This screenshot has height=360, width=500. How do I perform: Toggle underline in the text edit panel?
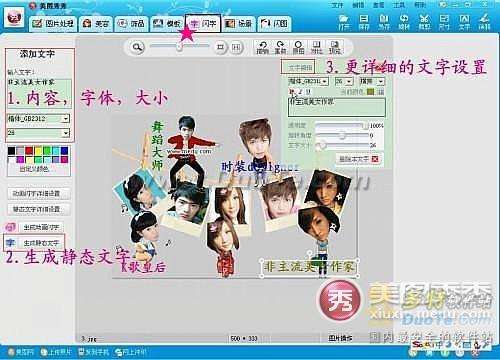[308, 91]
